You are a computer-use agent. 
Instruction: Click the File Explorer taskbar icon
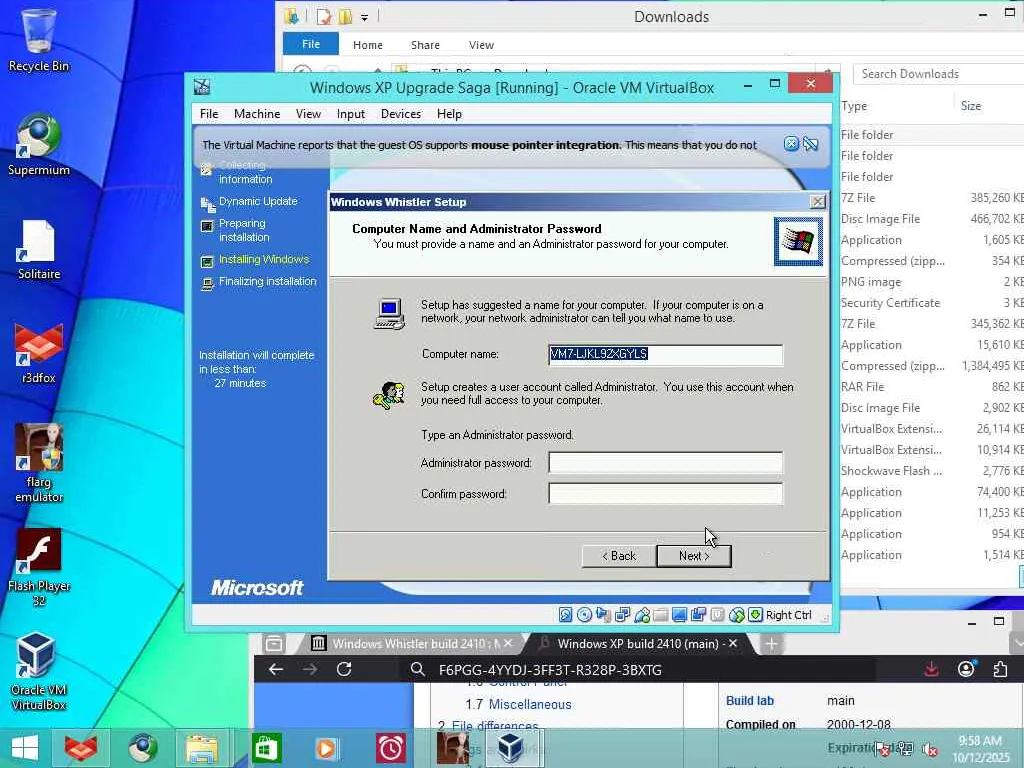202,748
